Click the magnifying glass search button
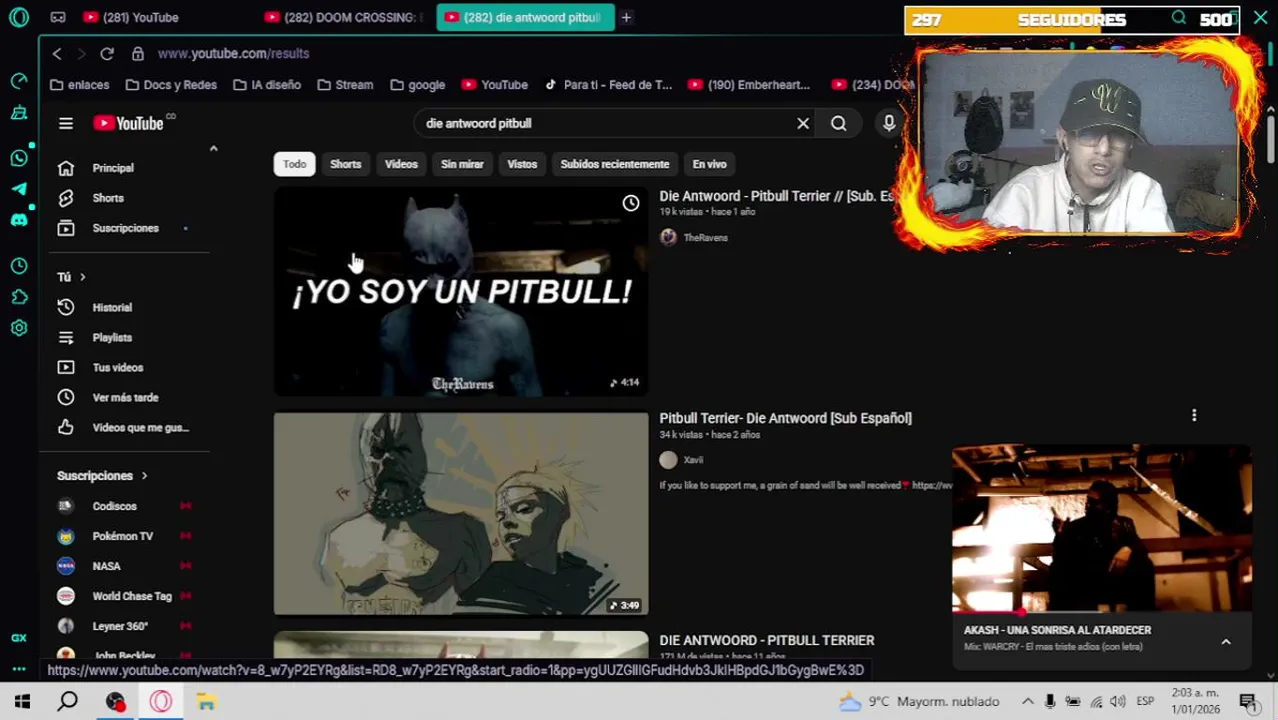Screen dimensions: 1278x720 (839, 123)
